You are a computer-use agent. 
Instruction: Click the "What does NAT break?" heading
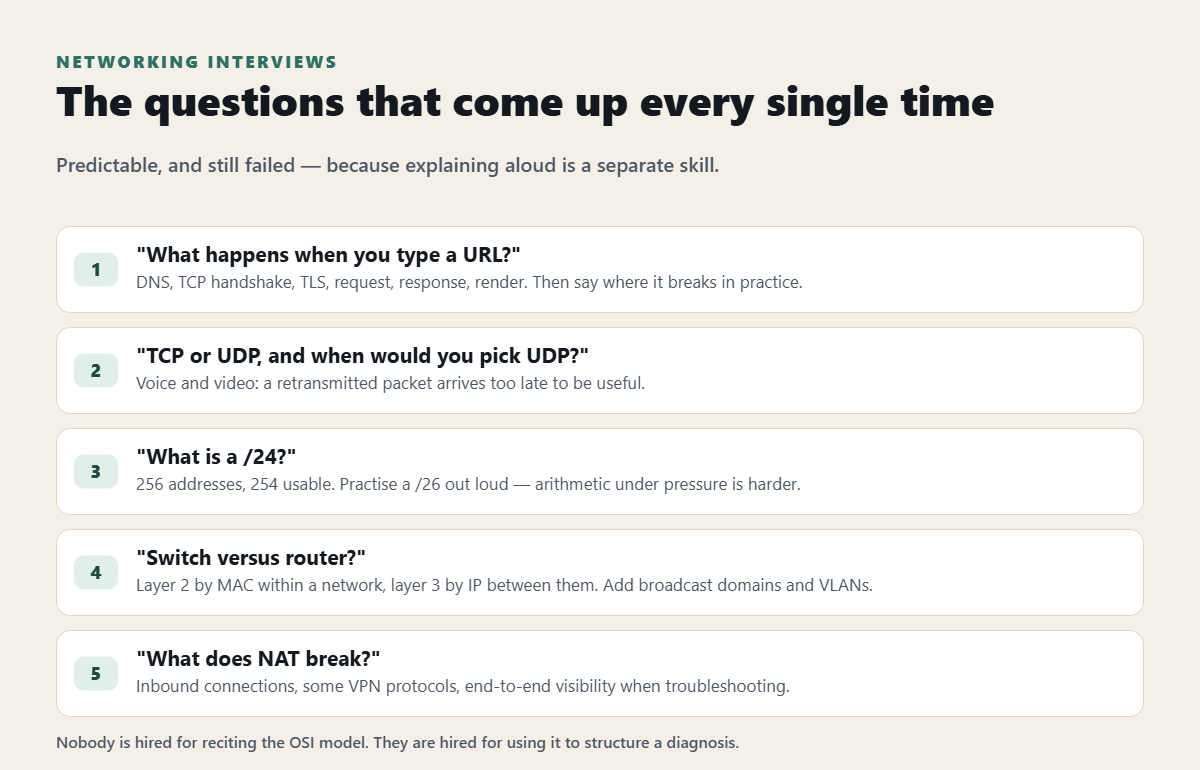point(258,659)
